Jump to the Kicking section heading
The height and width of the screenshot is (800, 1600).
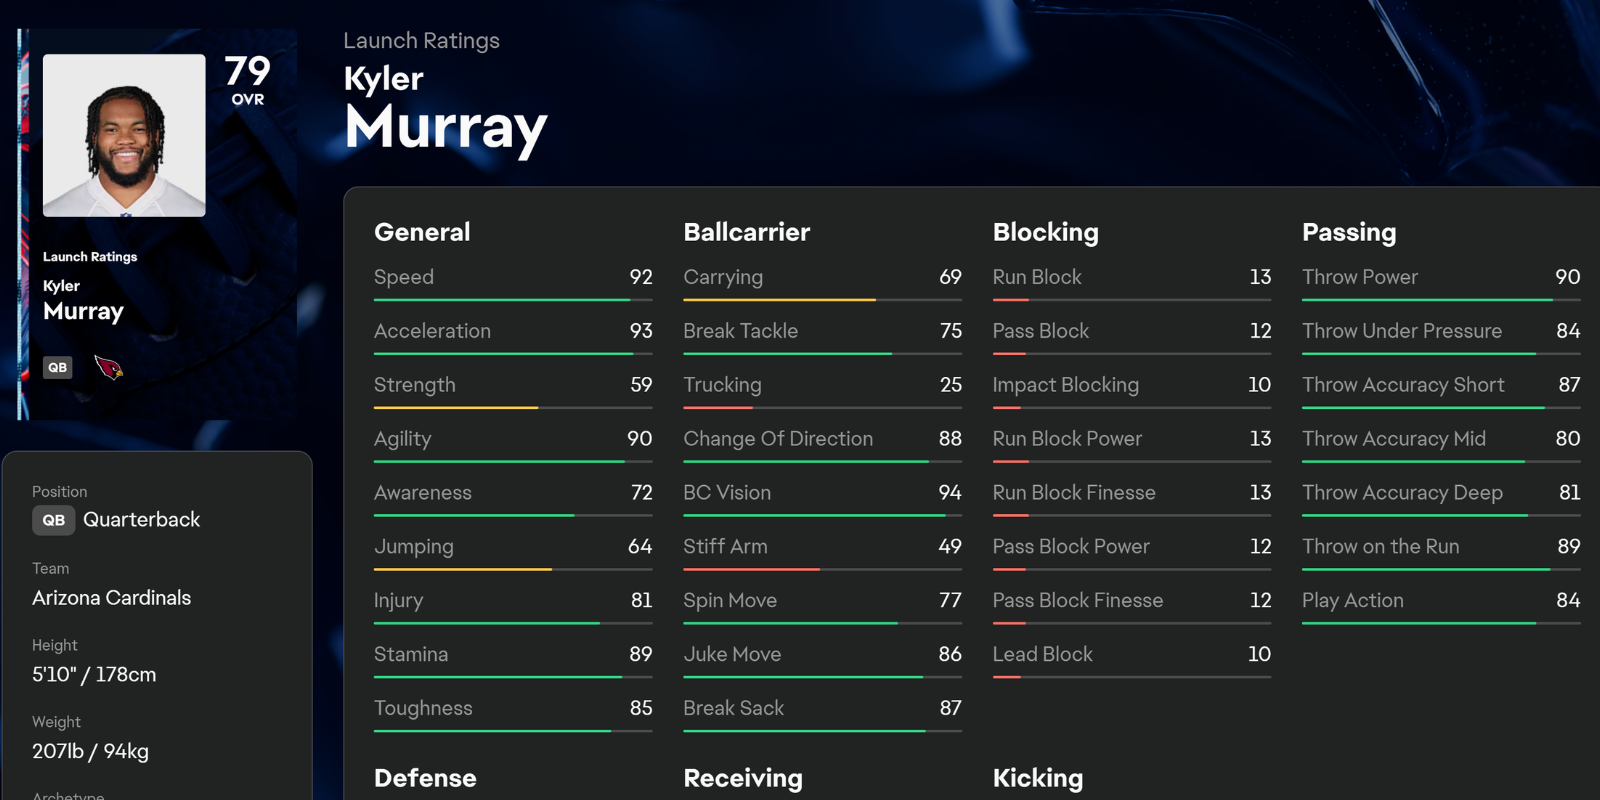(x=1037, y=778)
